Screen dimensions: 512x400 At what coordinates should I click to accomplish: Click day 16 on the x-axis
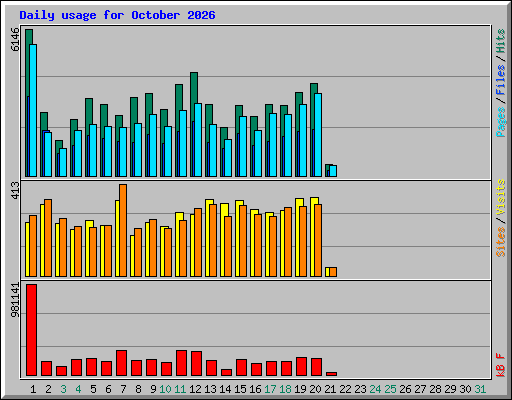(x=255, y=389)
